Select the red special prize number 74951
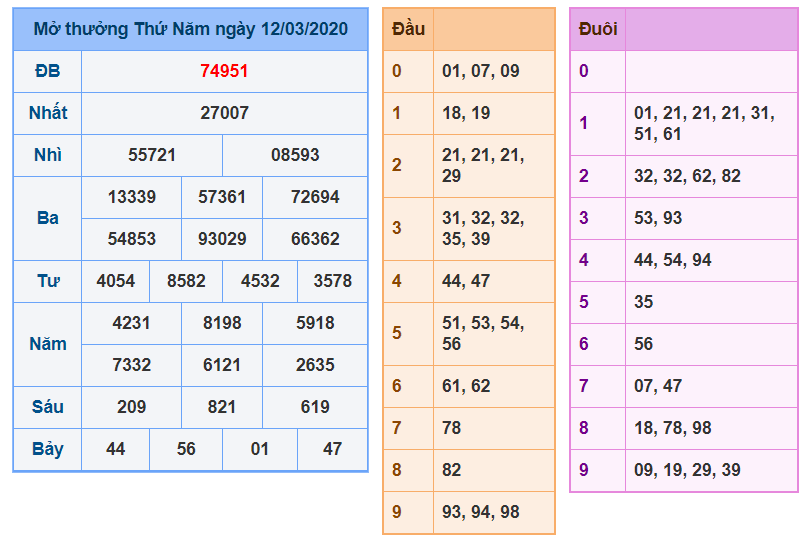The image size is (808, 540). 224,71
